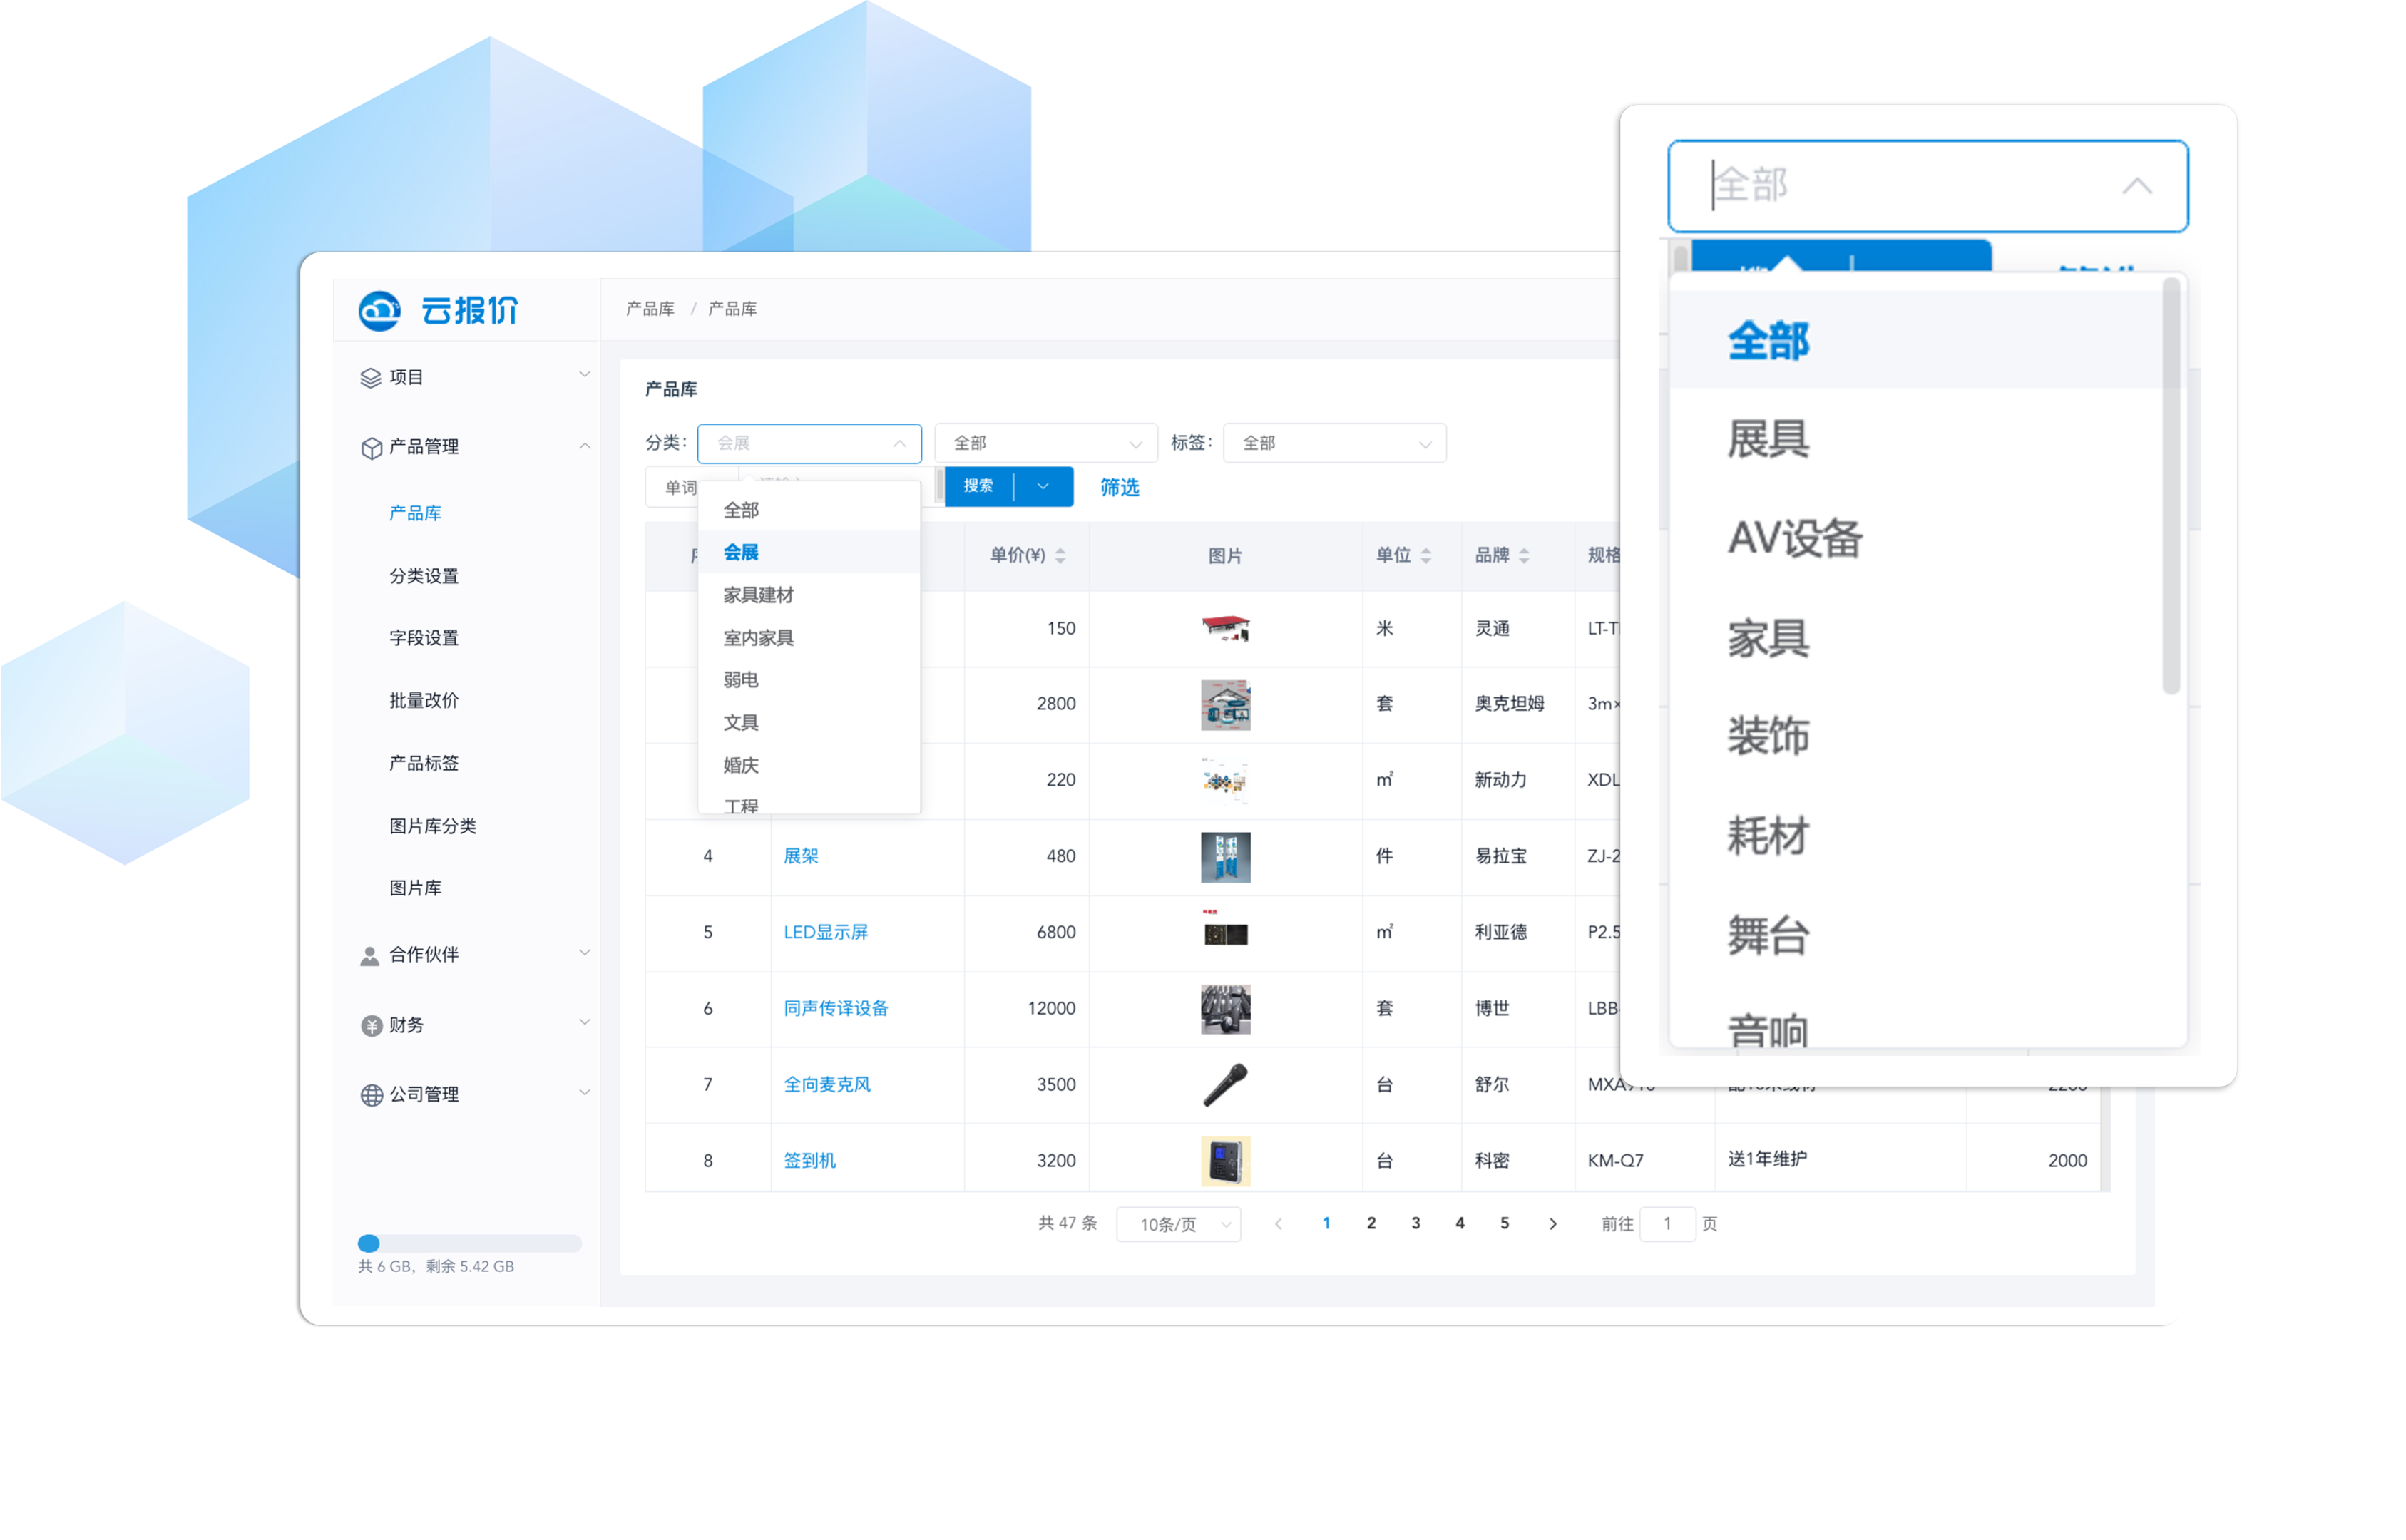
Task: Click the arrow beside 搜索 button
Action: (1043, 487)
